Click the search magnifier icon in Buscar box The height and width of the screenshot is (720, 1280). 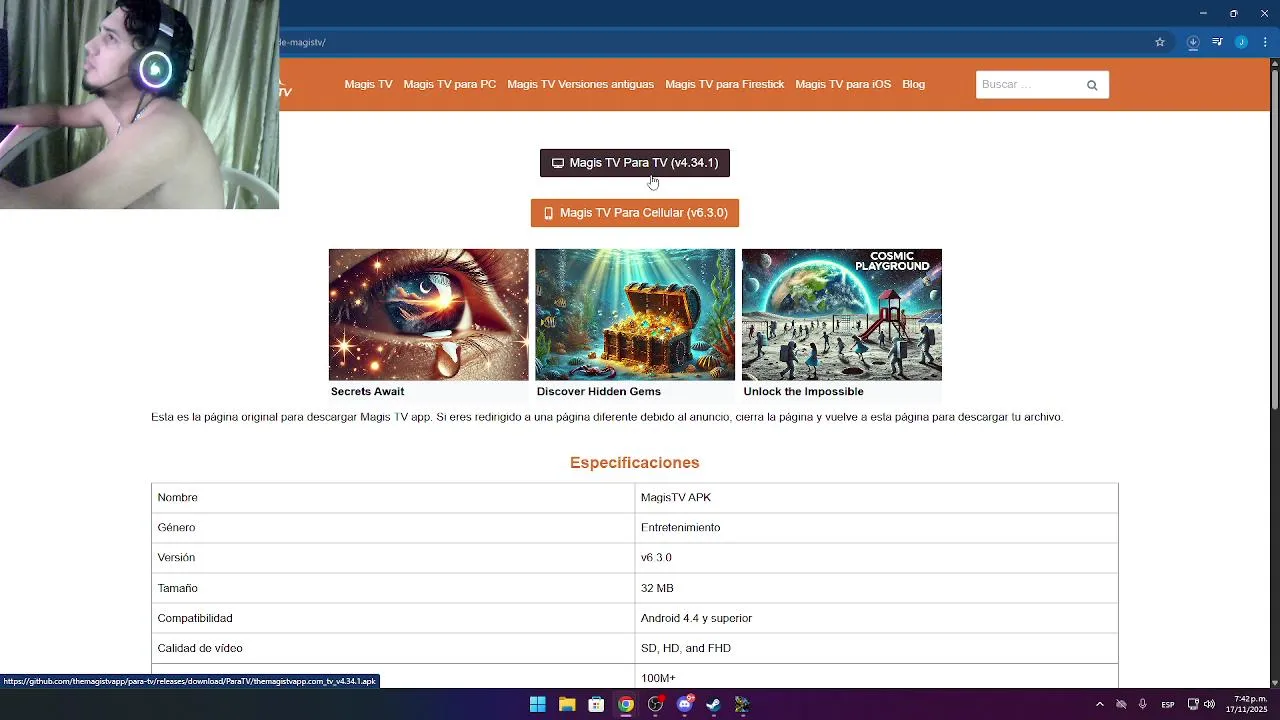point(1092,85)
